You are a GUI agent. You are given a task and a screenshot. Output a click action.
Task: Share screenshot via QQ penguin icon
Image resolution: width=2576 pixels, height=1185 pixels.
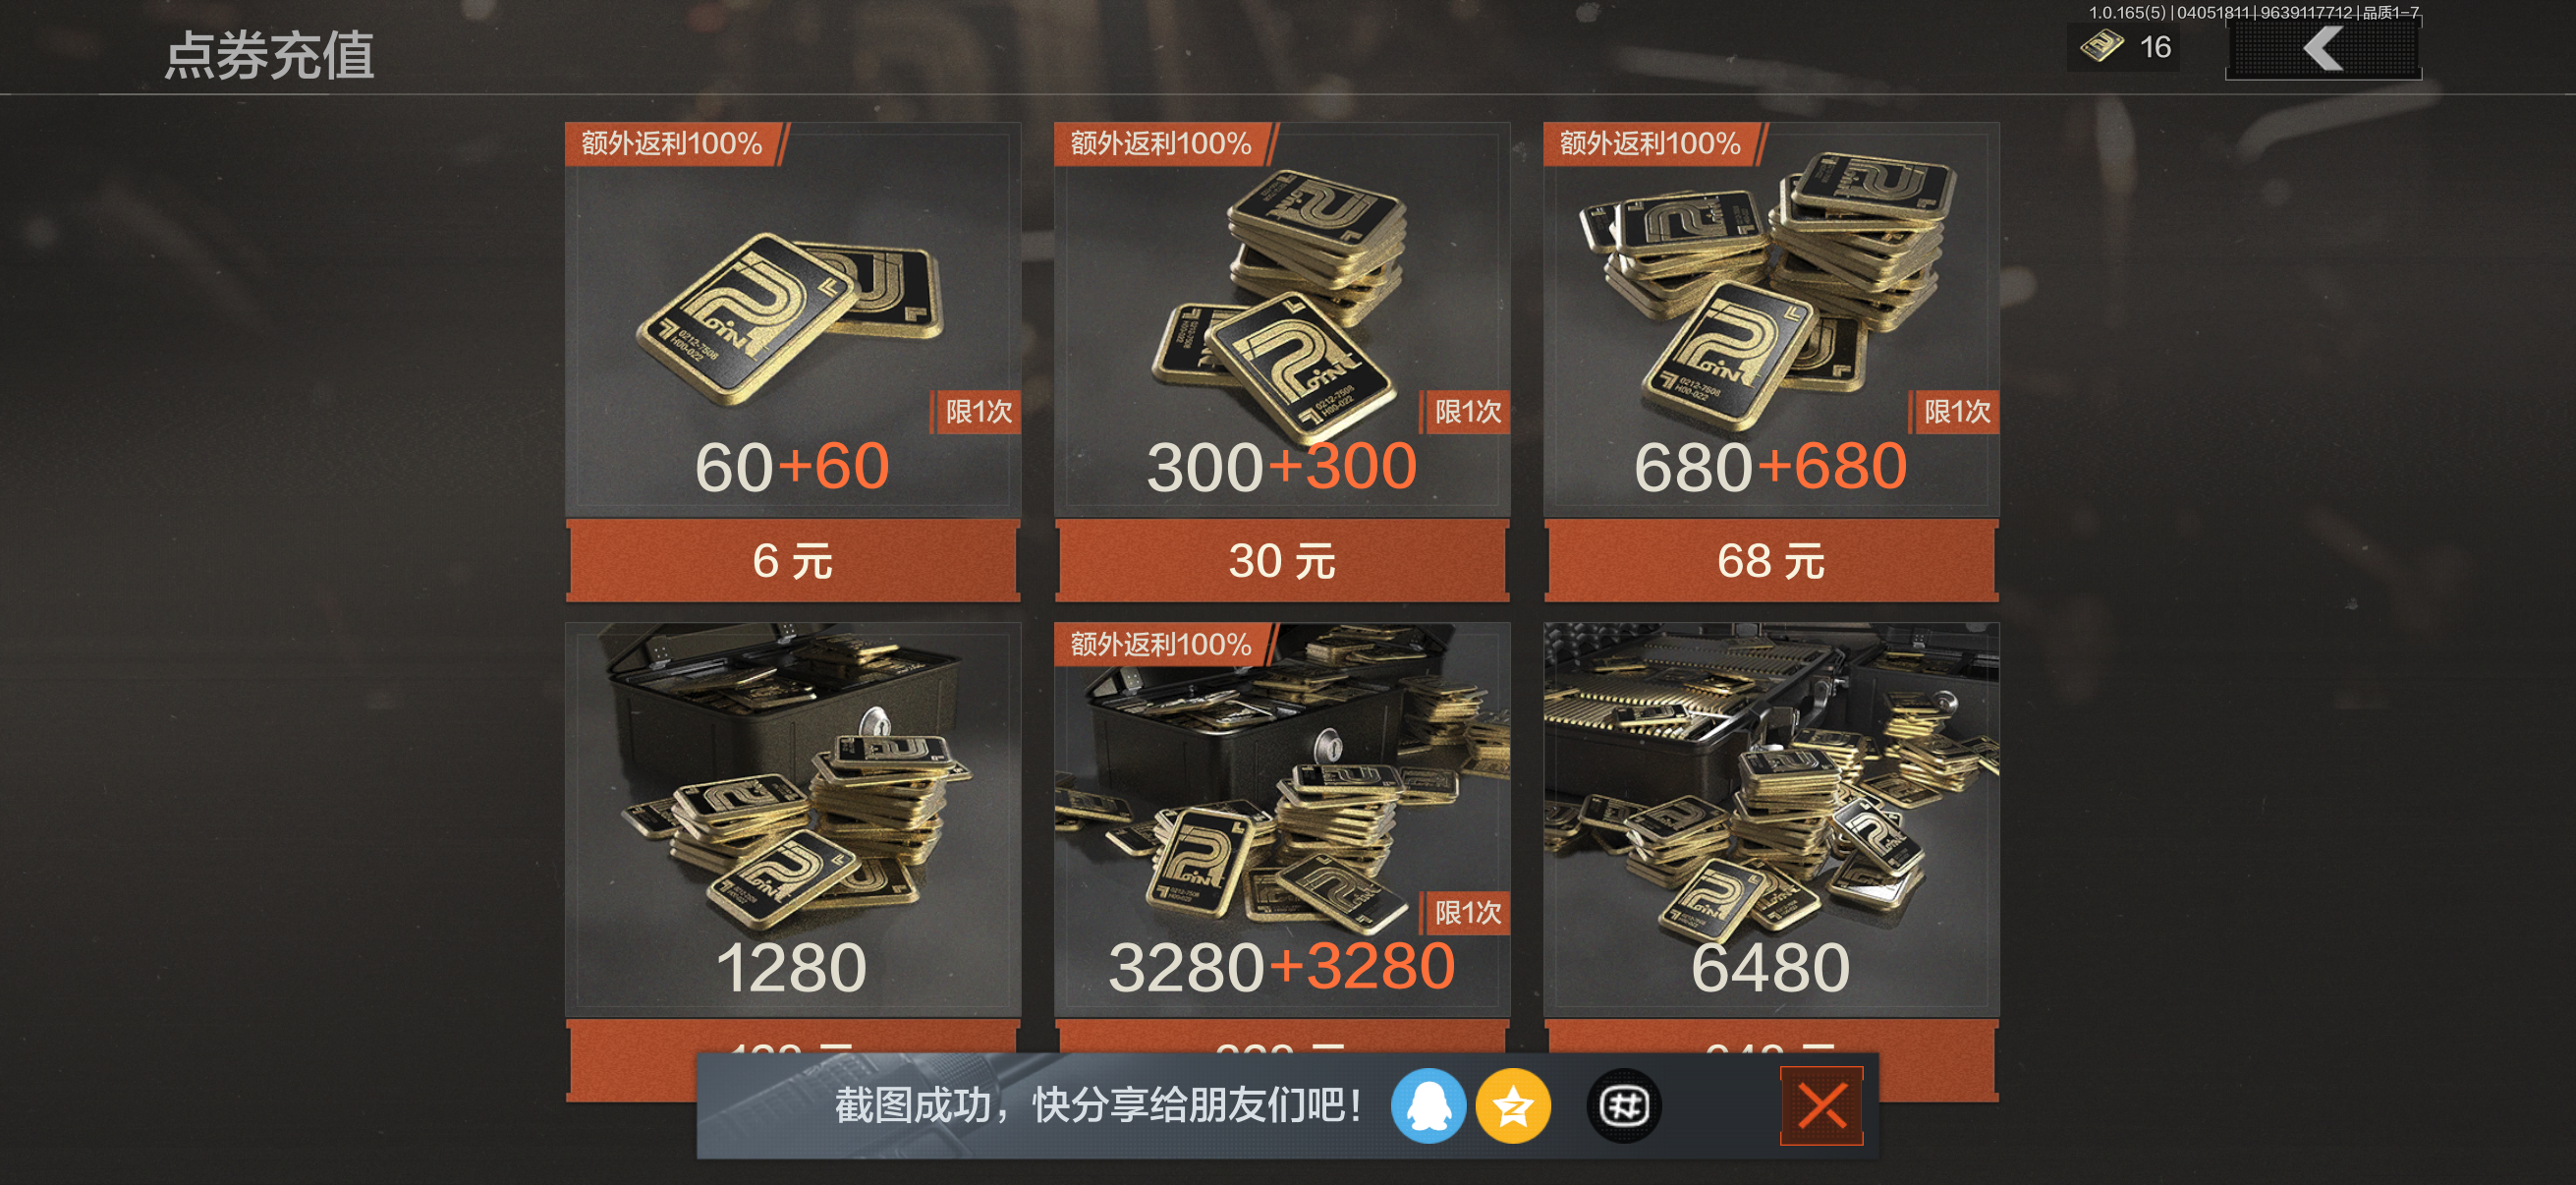click(1428, 1106)
